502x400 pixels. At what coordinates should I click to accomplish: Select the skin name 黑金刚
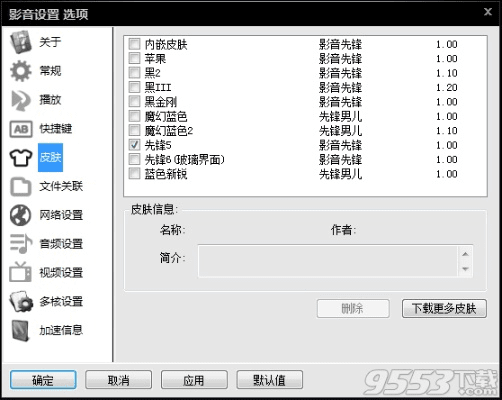(161, 102)
